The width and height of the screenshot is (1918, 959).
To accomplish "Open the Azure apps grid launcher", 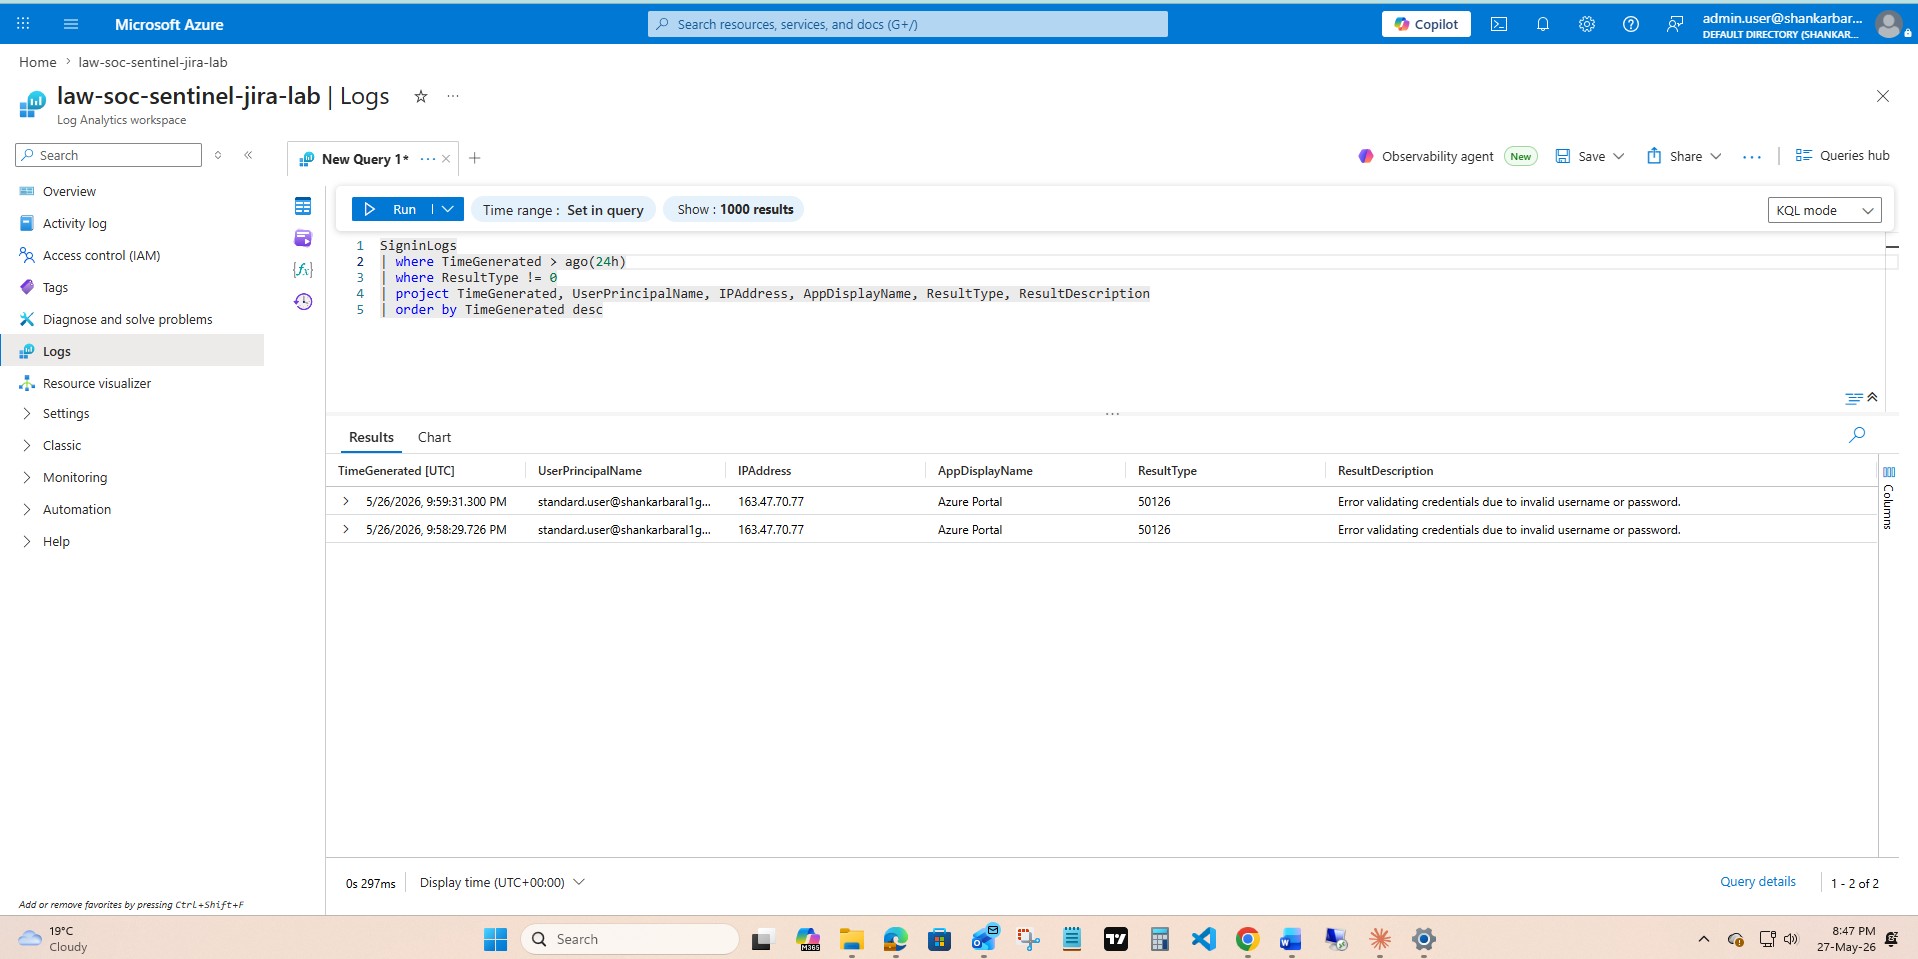I will coord(23,24).
